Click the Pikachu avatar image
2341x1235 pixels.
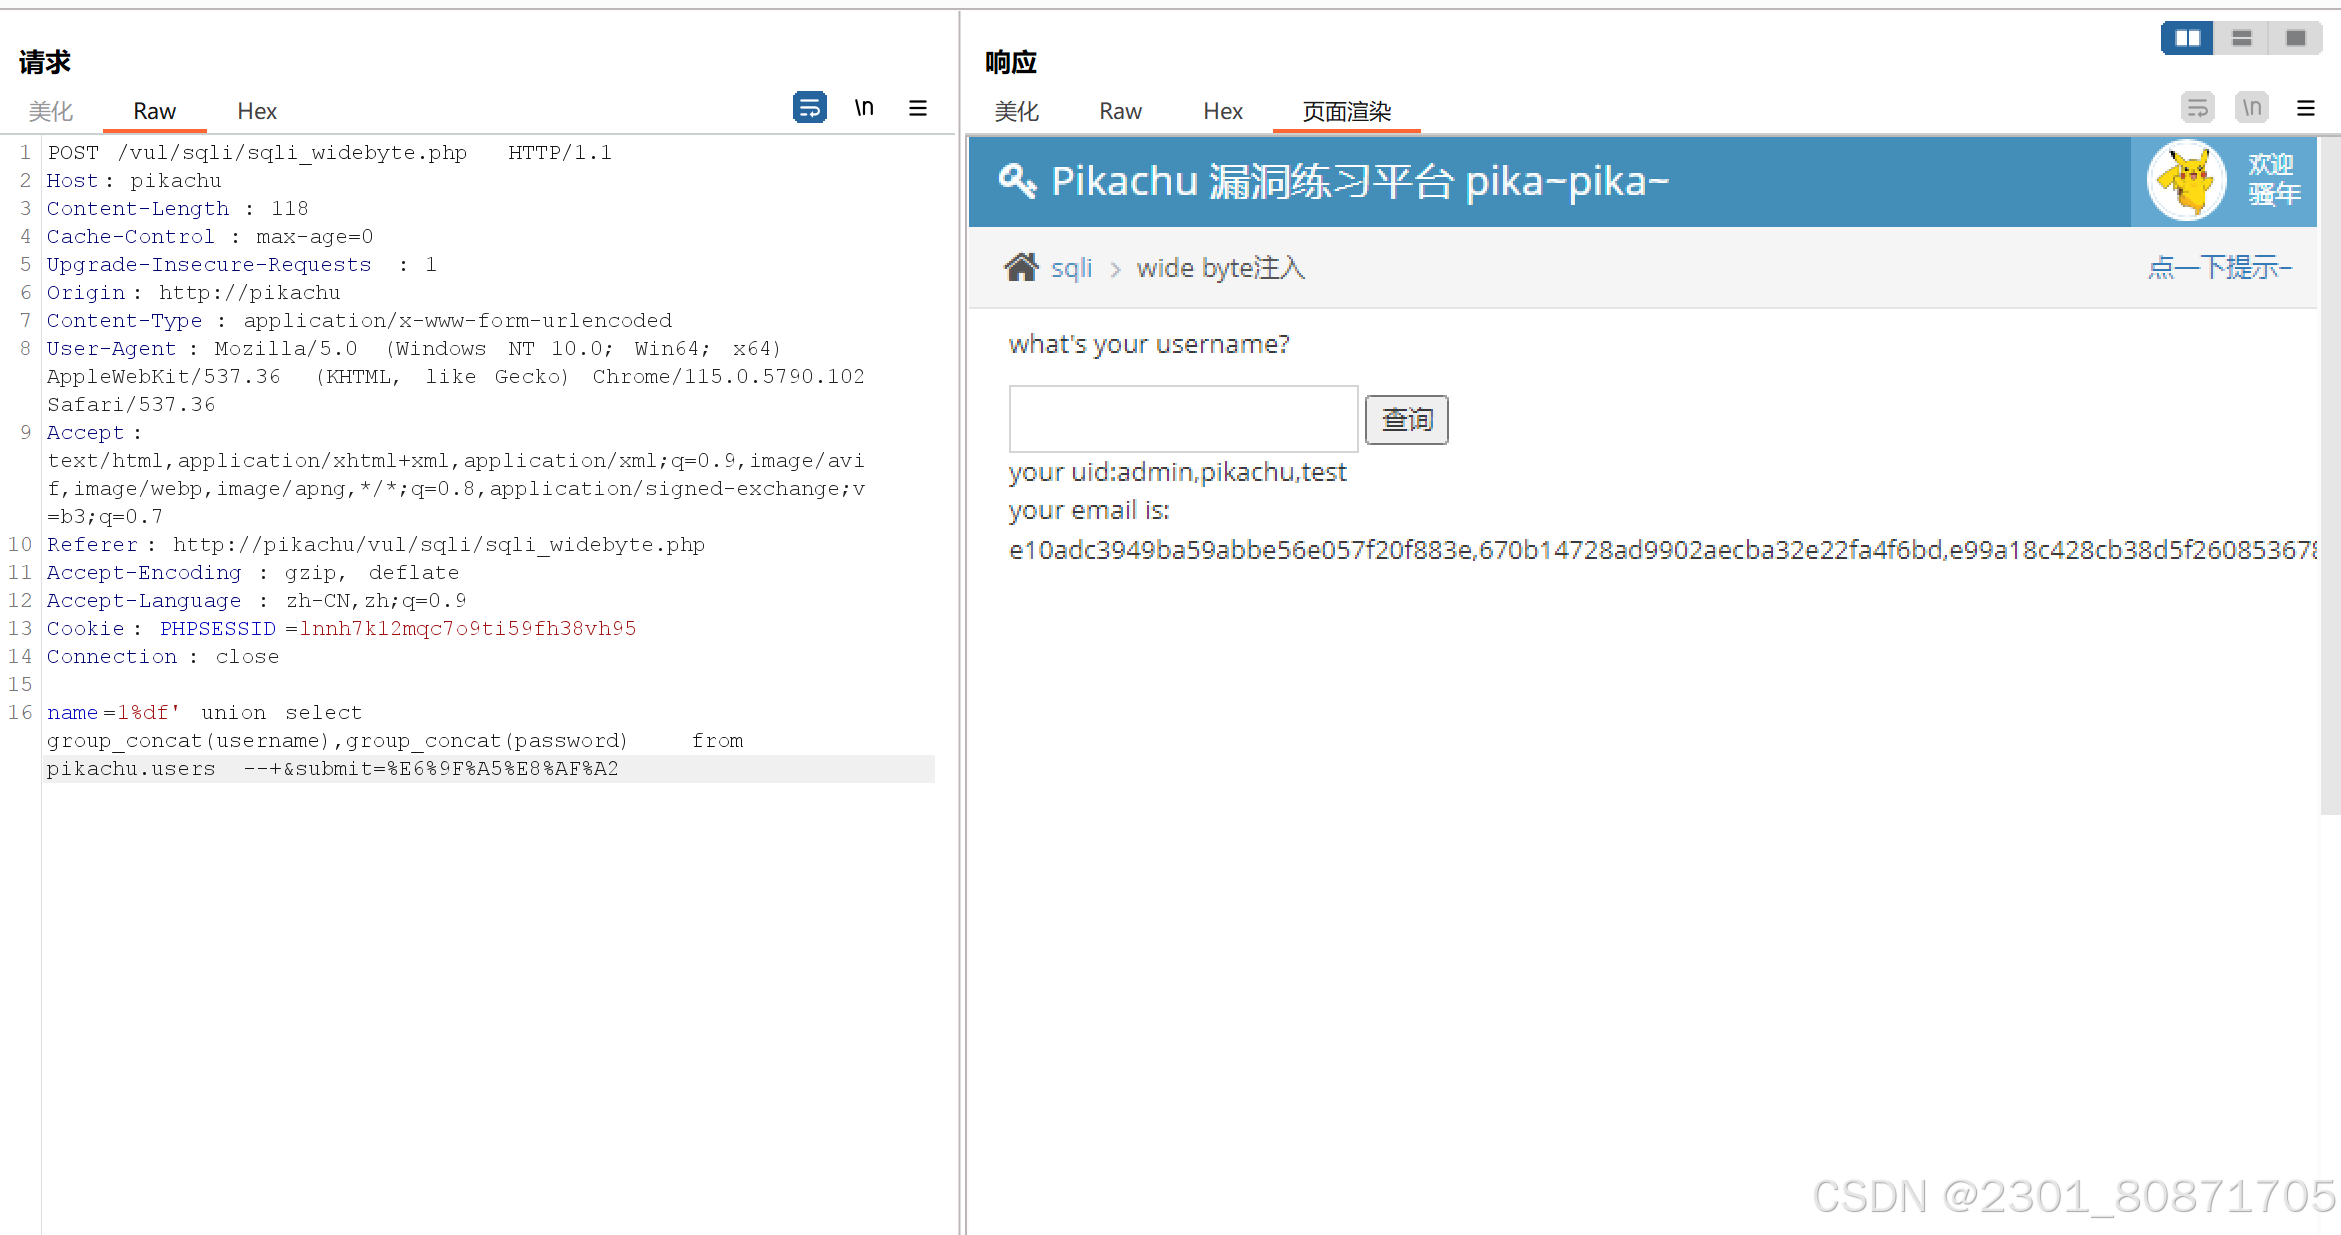pos(2186,180)
